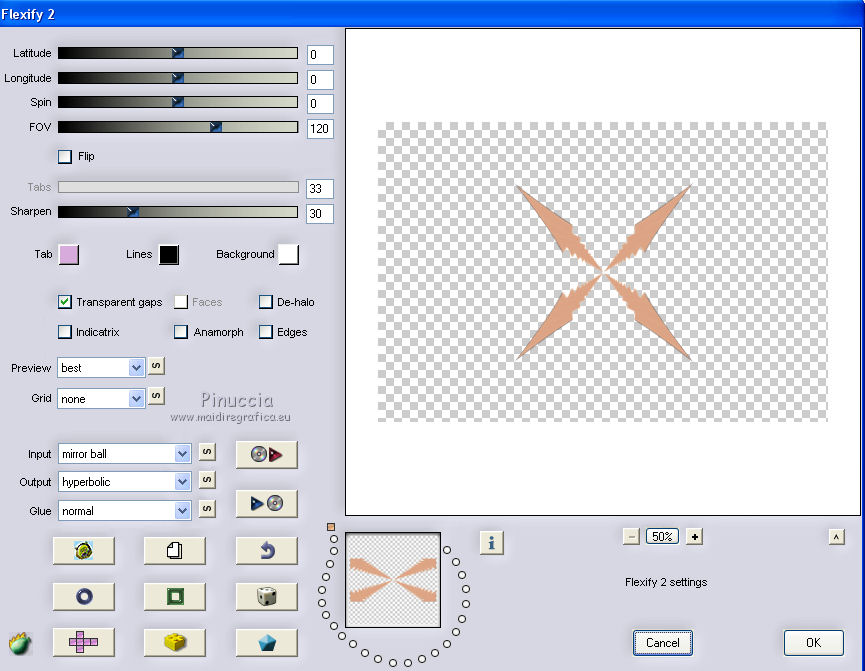Click the S button beside Glue
This screenshot has width=865, height=671.
[x=207, y=509]
